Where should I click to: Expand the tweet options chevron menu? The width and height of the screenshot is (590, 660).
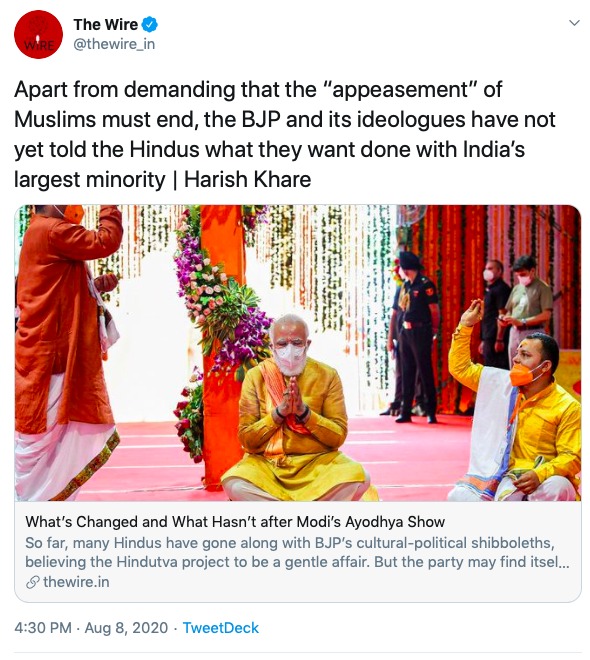pyautogui.click(x=574, y=23)
